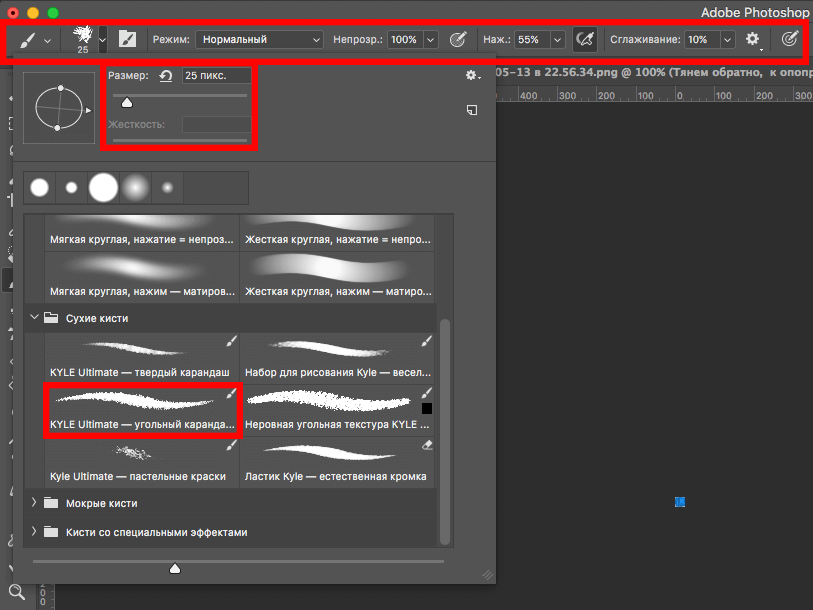Select the small hard round recent brush
Viewport: 813px width, 610px height.
[x=72, y=188]
